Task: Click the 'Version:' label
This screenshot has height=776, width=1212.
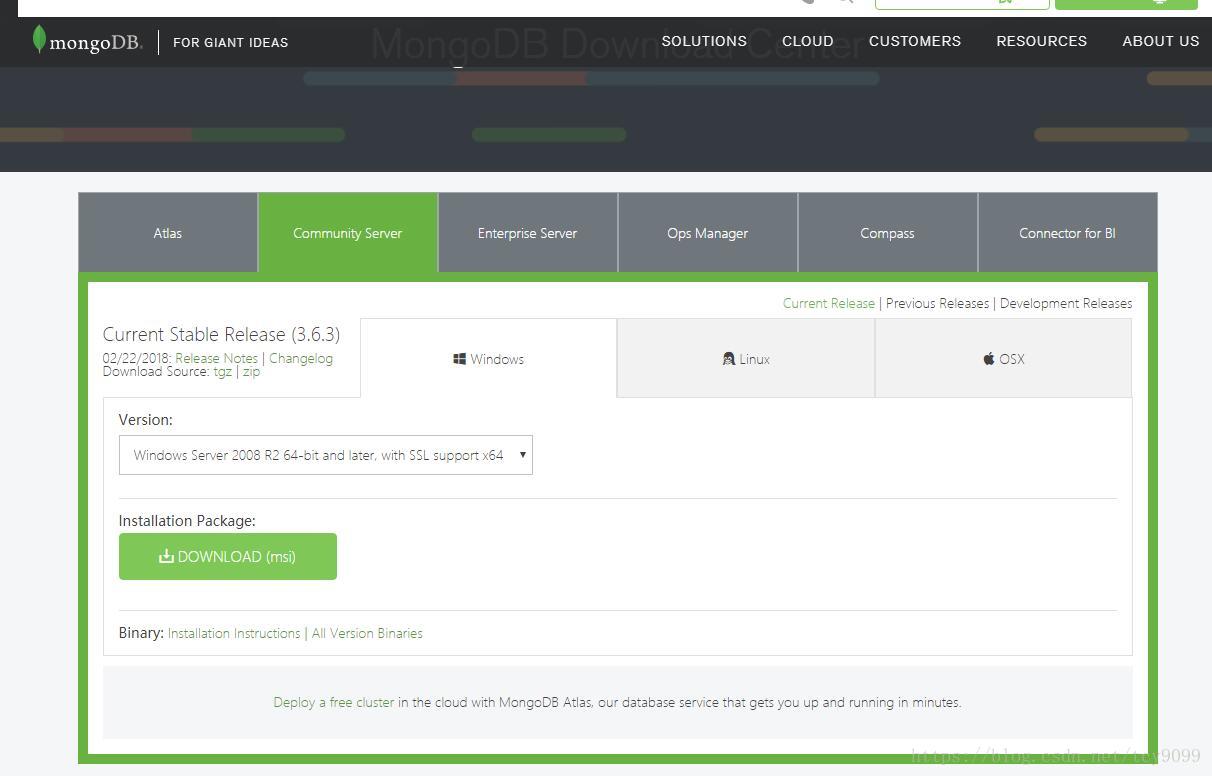Action: (146, 420)
